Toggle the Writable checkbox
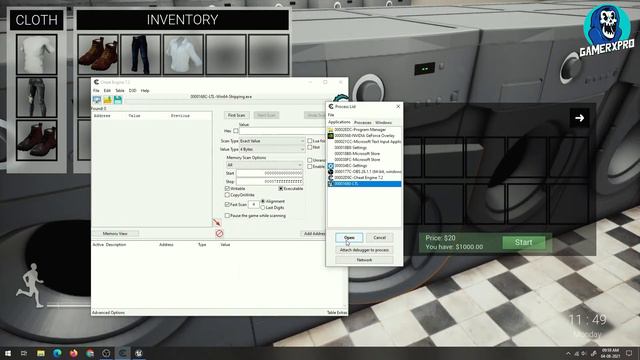The width and height of the screenshot is (640, 360). (x=227, y=189)
